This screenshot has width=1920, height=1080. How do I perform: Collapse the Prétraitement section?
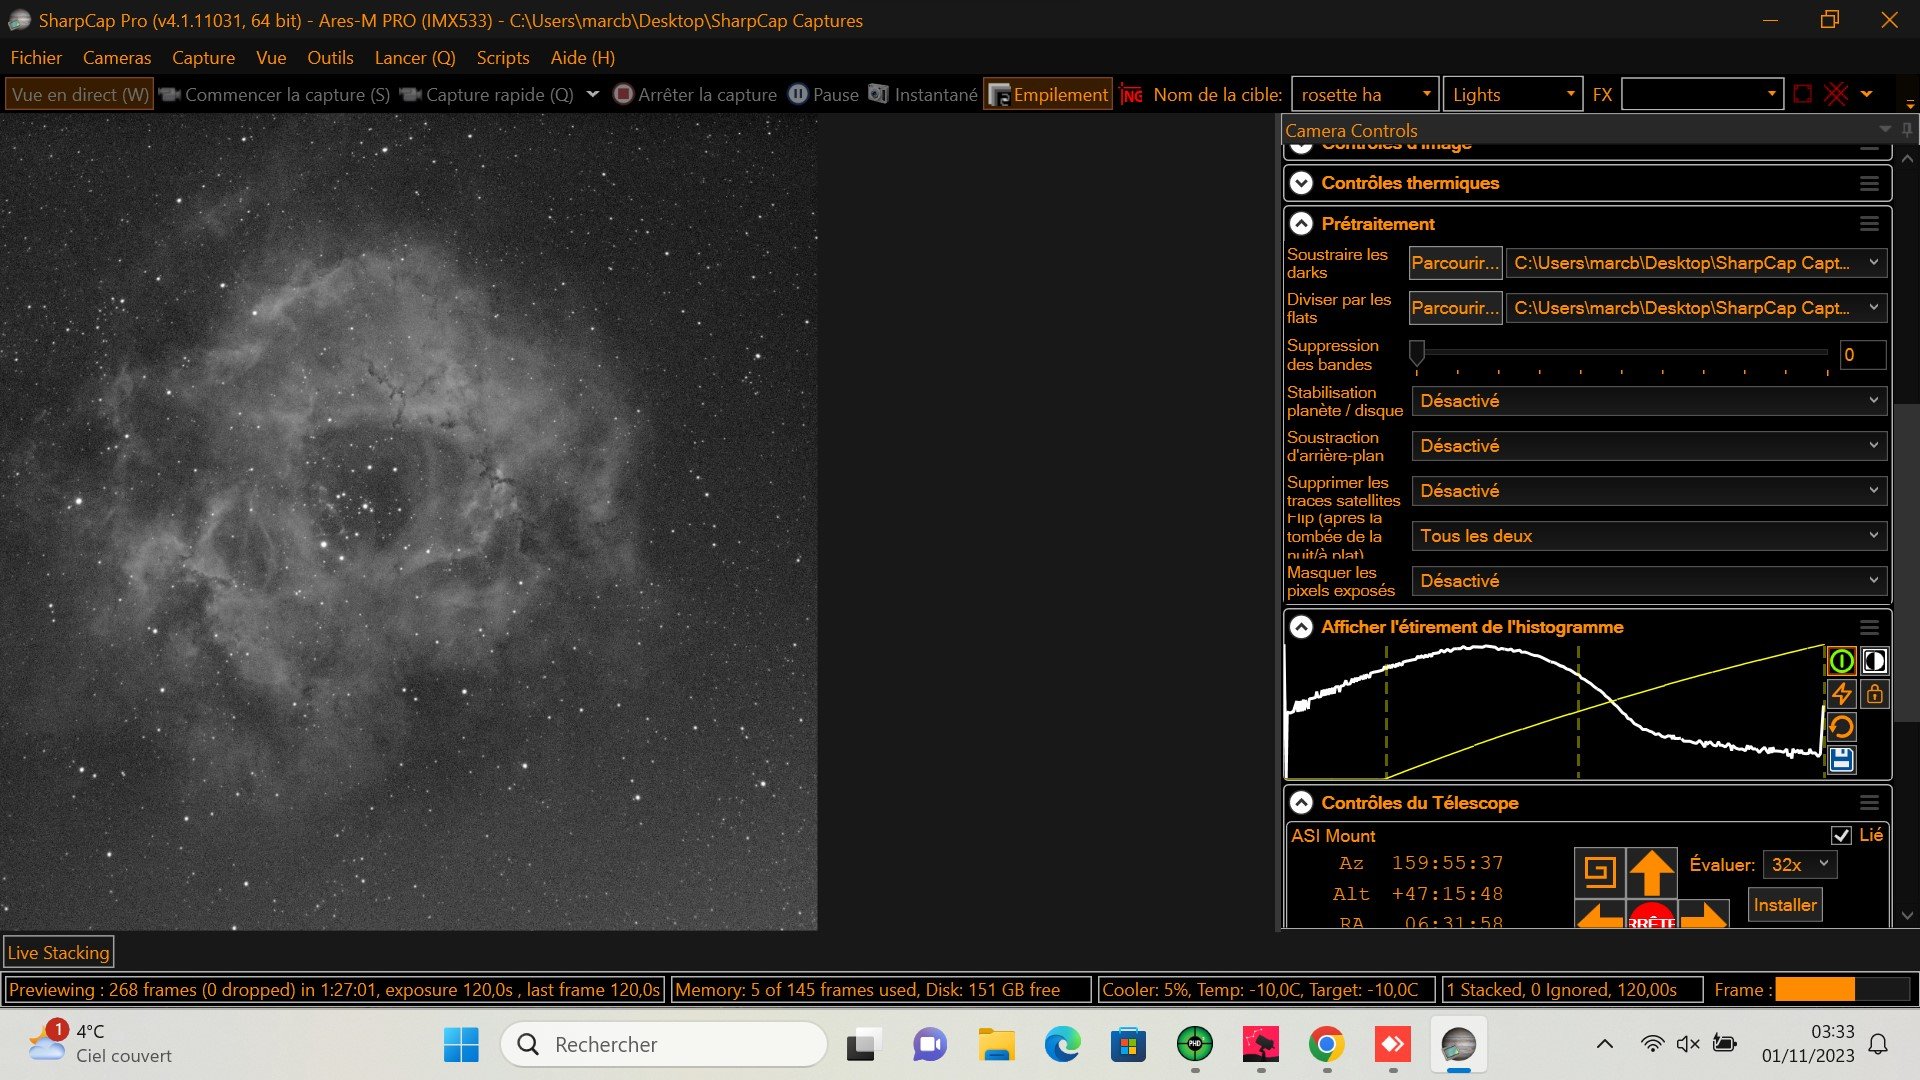point(1301,224)
